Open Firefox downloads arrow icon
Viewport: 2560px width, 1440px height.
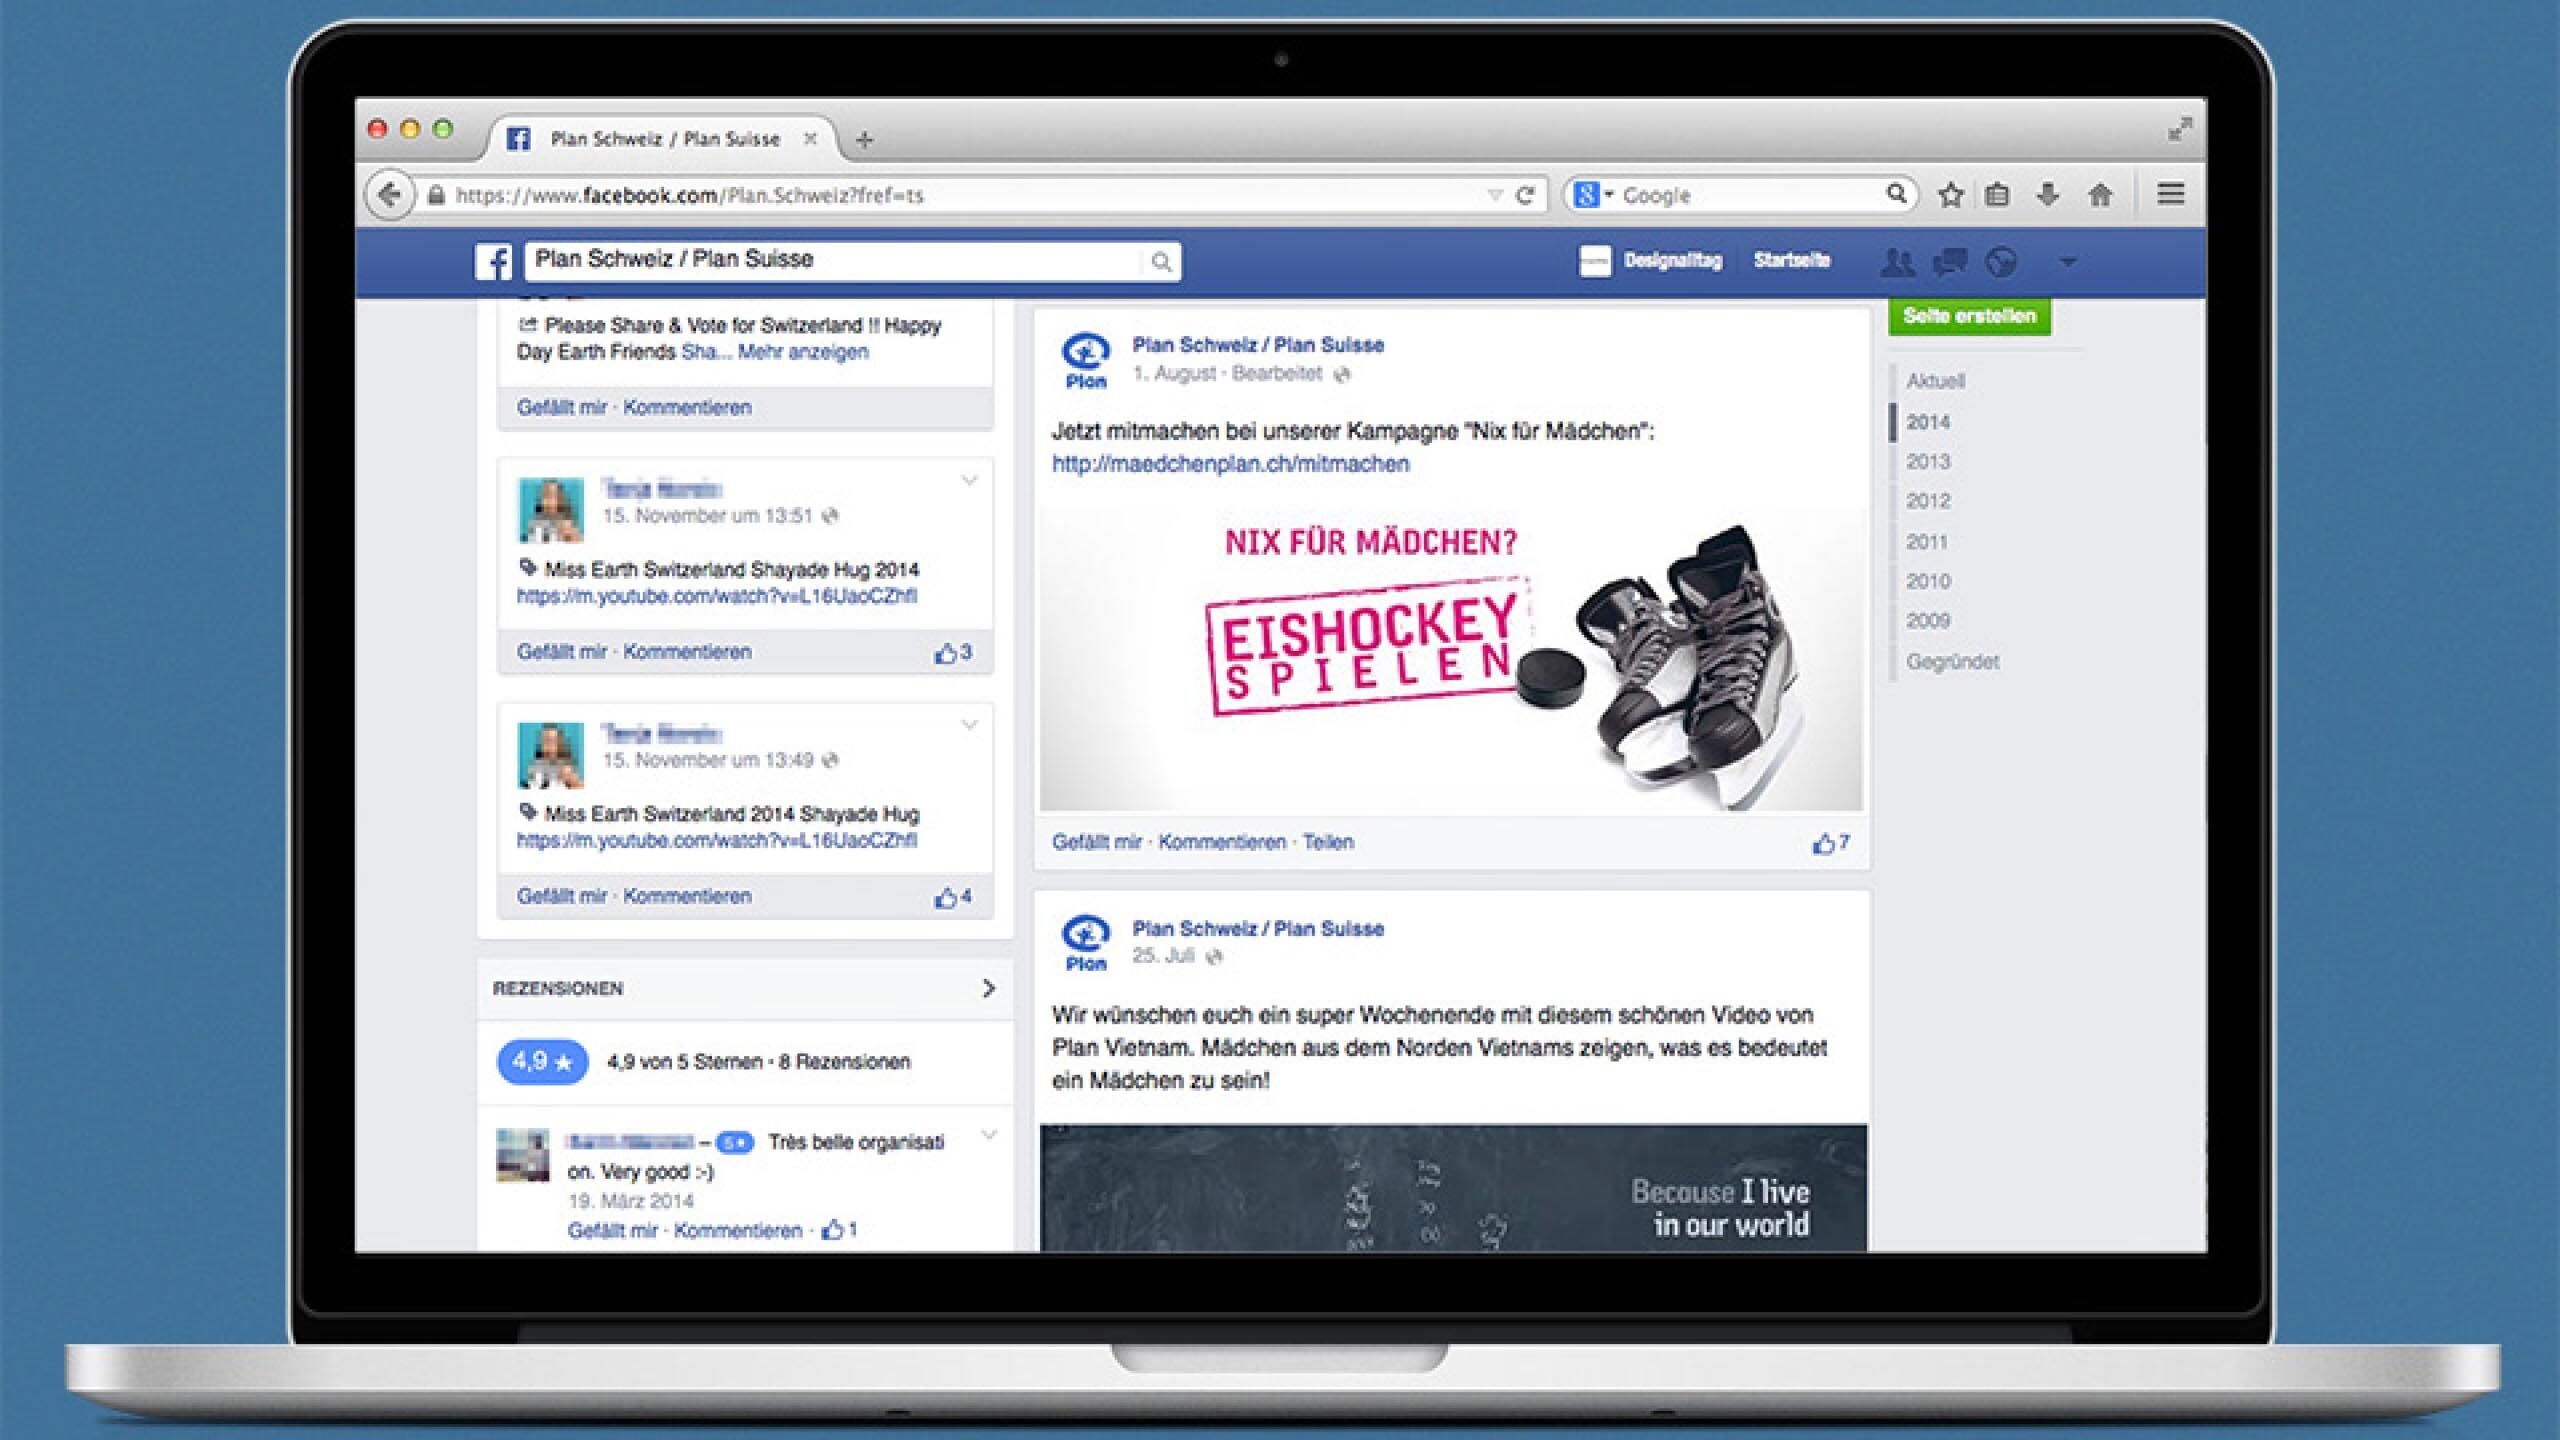pos(2047,195)
